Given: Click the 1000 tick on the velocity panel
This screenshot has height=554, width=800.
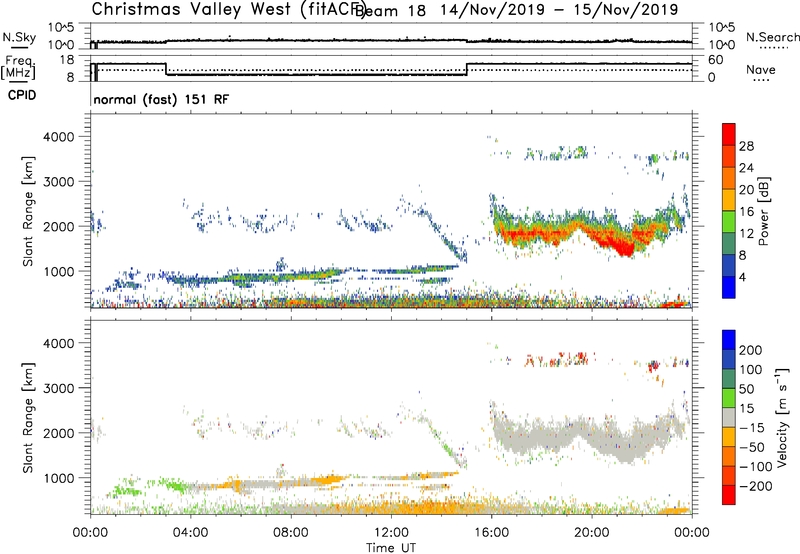Looking at the screenshot, I should pyautogui.click(x=60, y=478).
